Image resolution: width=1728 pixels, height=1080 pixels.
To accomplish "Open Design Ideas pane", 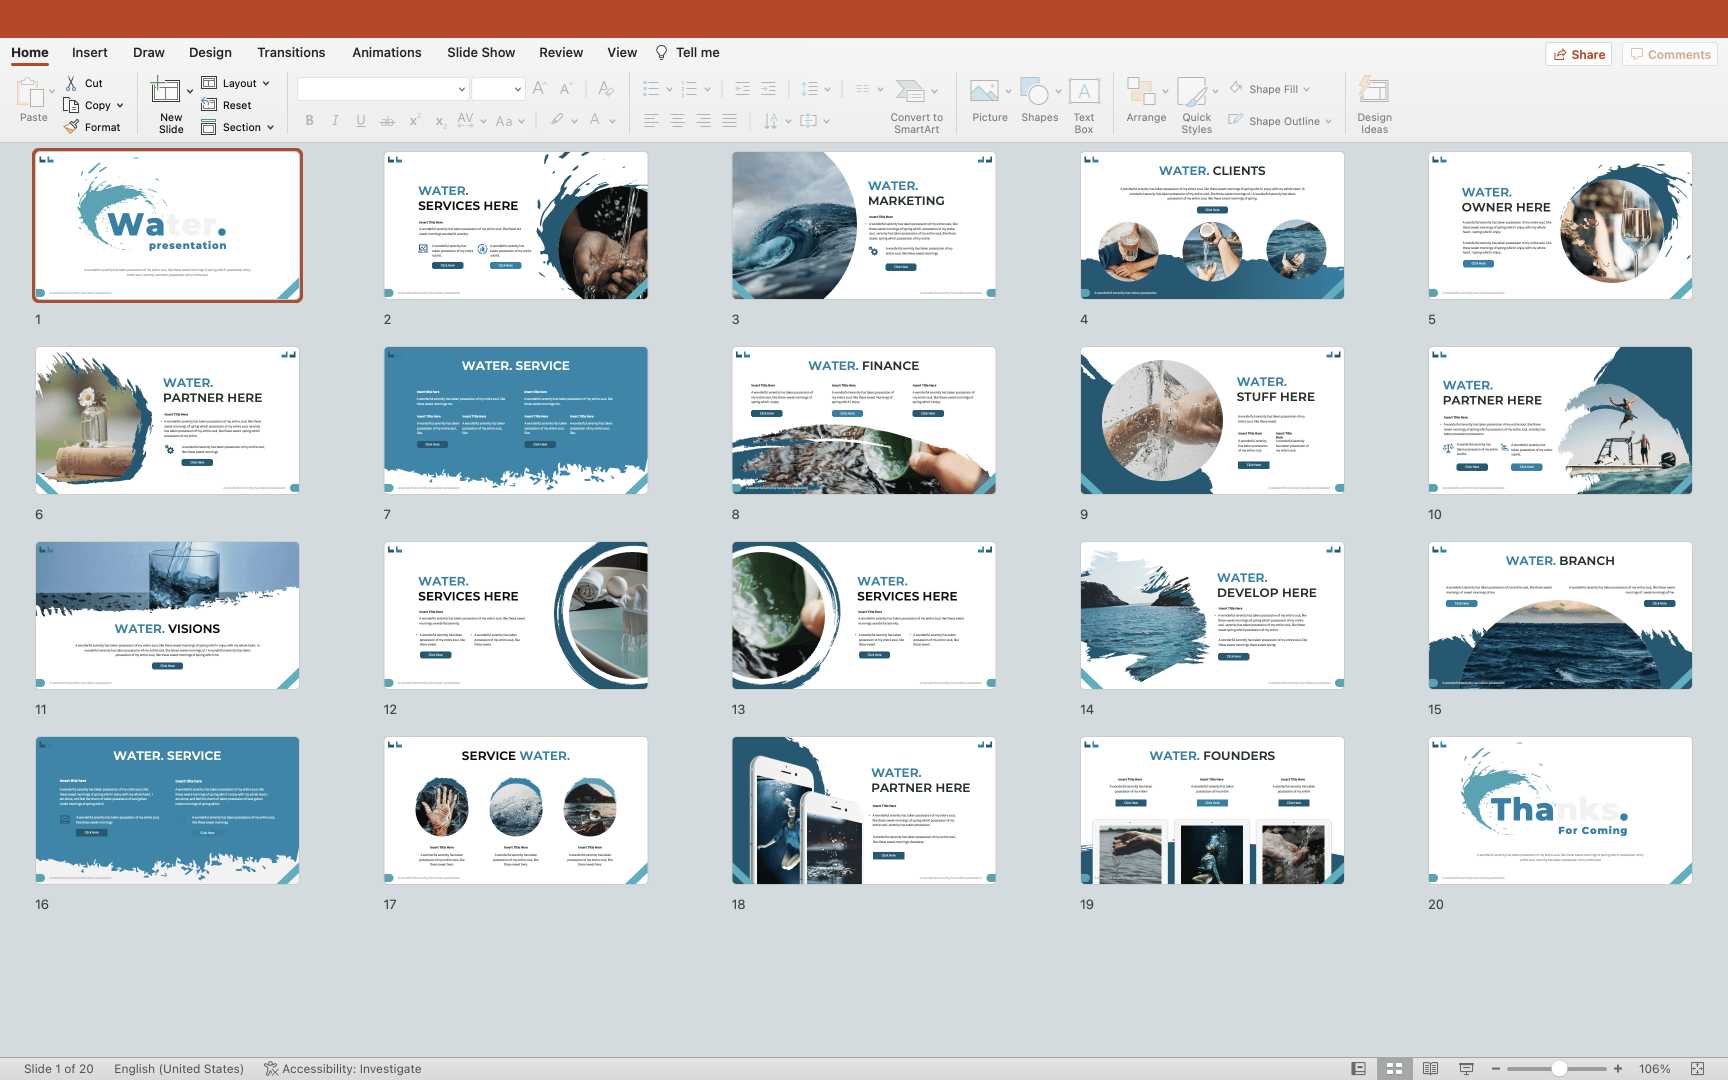I will pyautogui.click(x=1374, y=93).
